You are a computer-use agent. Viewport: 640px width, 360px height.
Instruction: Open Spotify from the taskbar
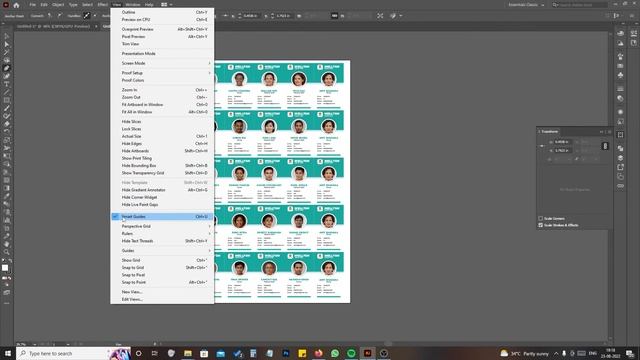coord(351,353)
